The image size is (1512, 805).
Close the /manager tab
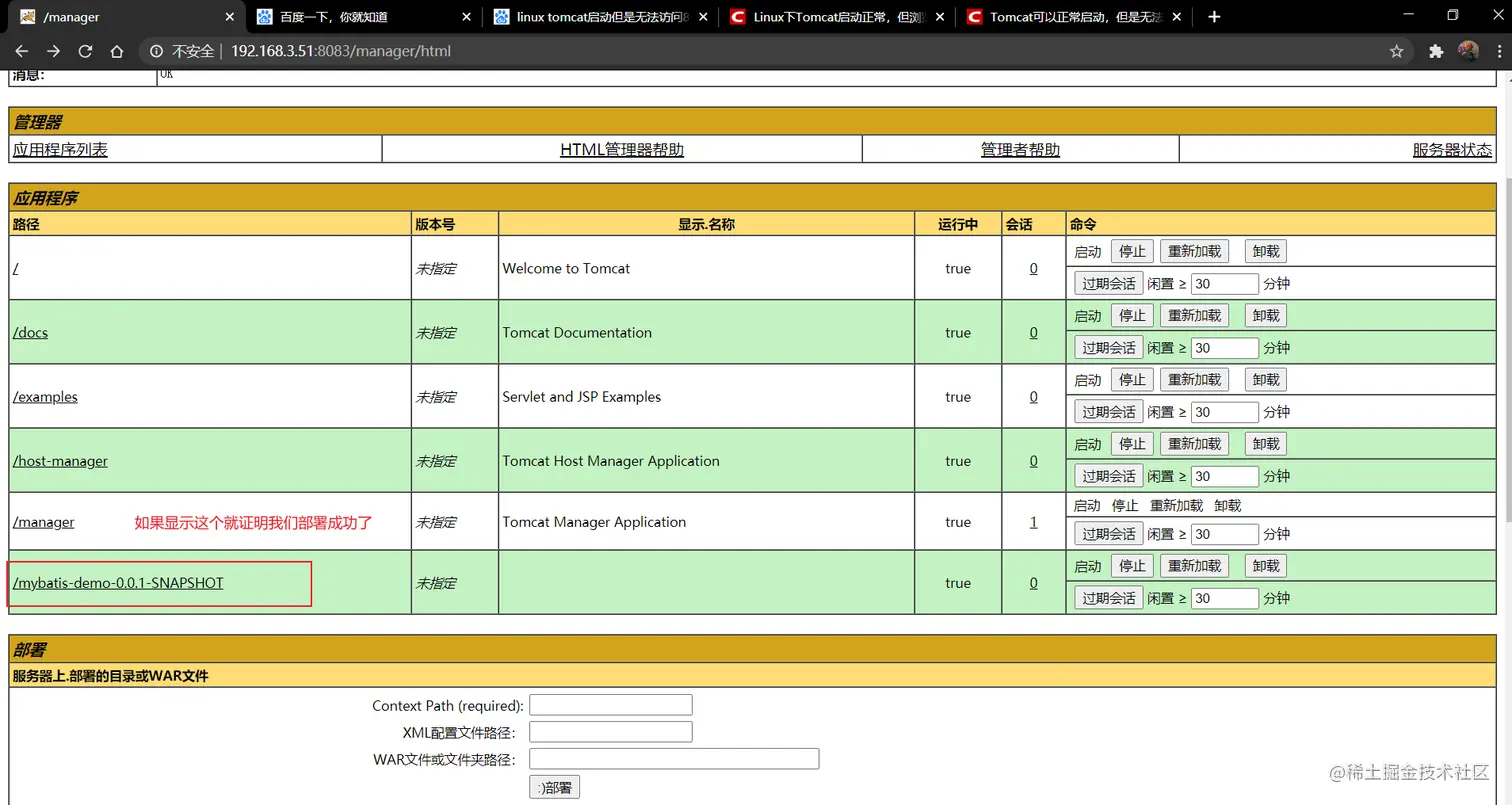coord(229,17)
